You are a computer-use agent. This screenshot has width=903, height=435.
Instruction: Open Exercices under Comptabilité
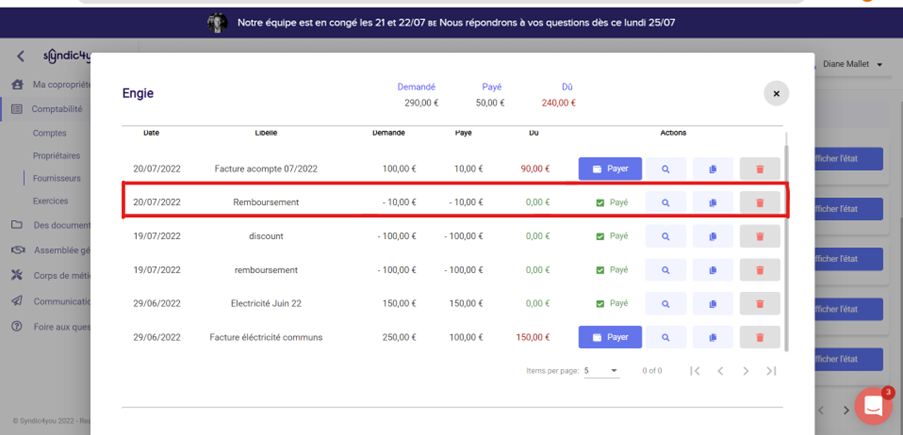click(x=50, y=201)
